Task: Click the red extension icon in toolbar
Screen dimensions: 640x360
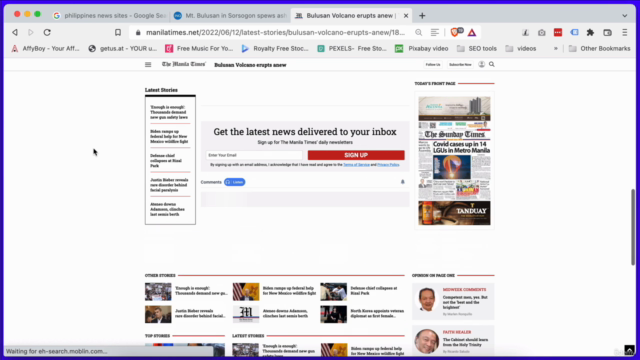Action: point(558,32)
